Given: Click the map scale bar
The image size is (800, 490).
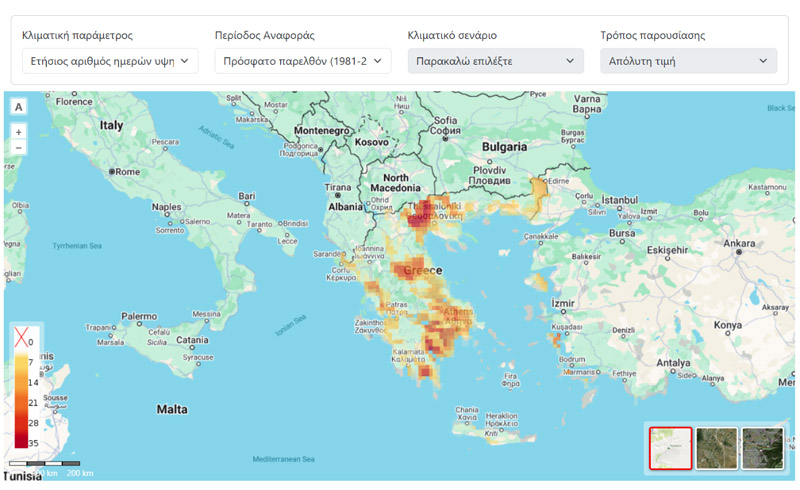Looking at the screenshot, I should point(44,464).
